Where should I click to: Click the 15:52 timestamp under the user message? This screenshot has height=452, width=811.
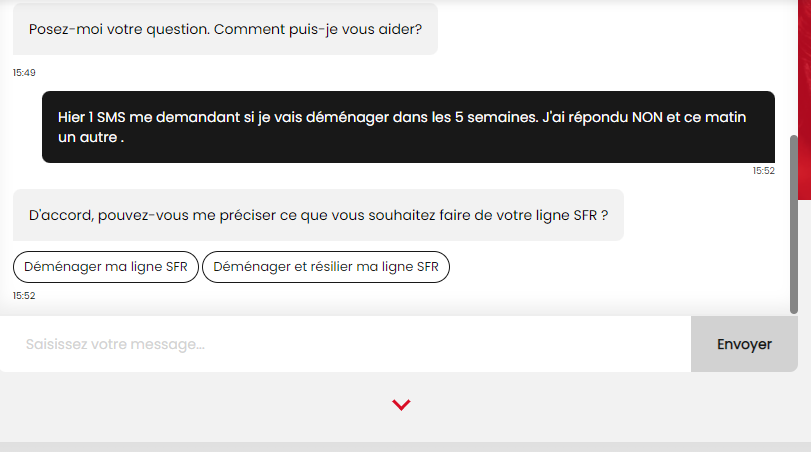click(763, 171)
